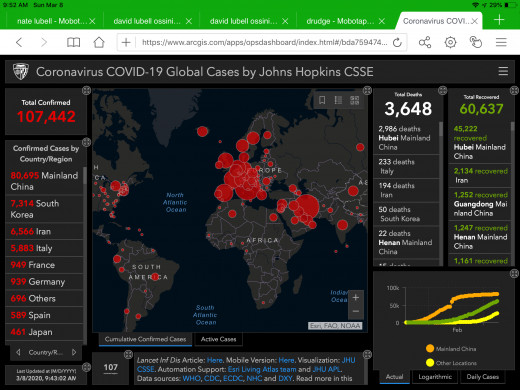Switch to the drudge - Mobotap tab
520x390 pixels.
click(341, 21)
